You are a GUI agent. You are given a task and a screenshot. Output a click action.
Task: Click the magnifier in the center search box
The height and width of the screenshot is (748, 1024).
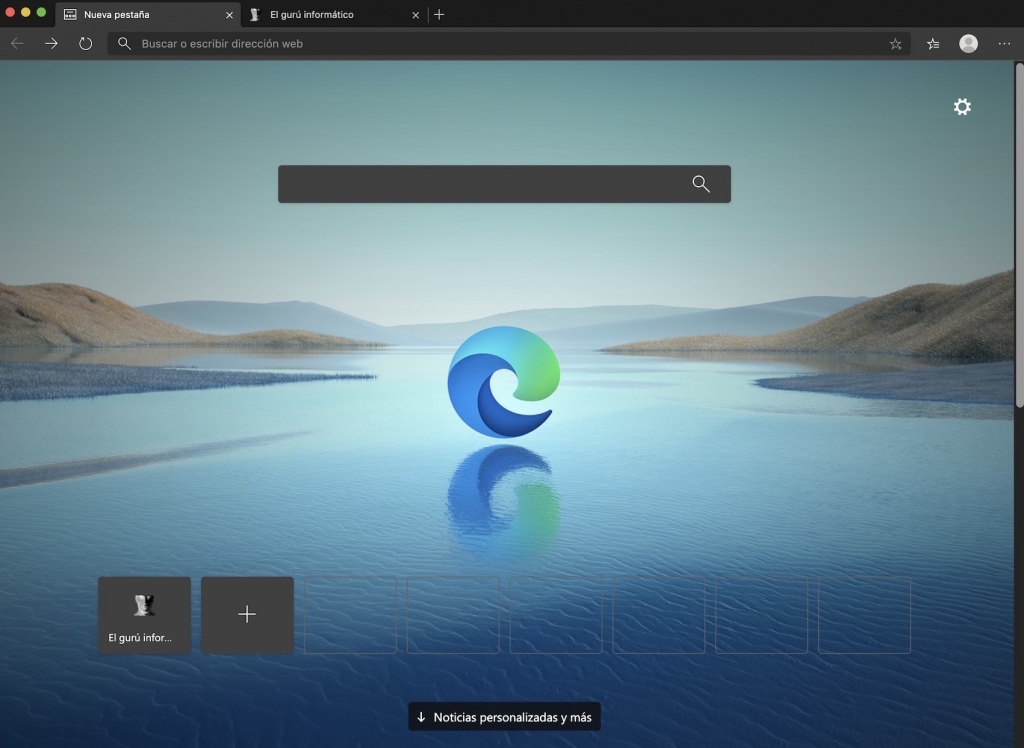coord(701,184)
